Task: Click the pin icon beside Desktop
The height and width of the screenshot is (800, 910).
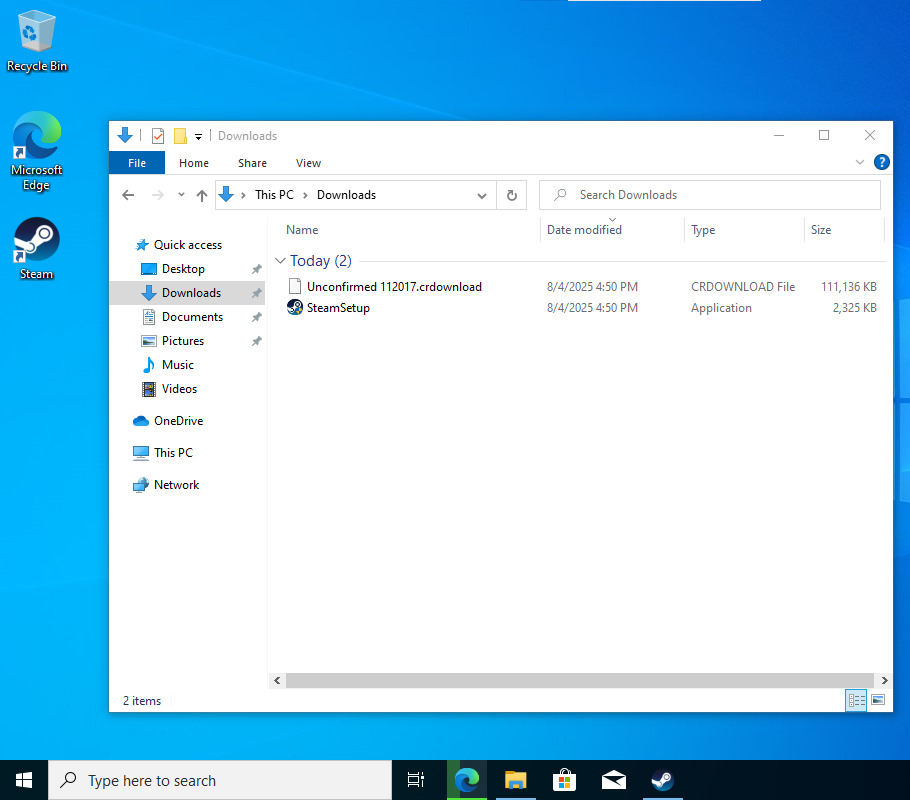Action: point(257,269)
